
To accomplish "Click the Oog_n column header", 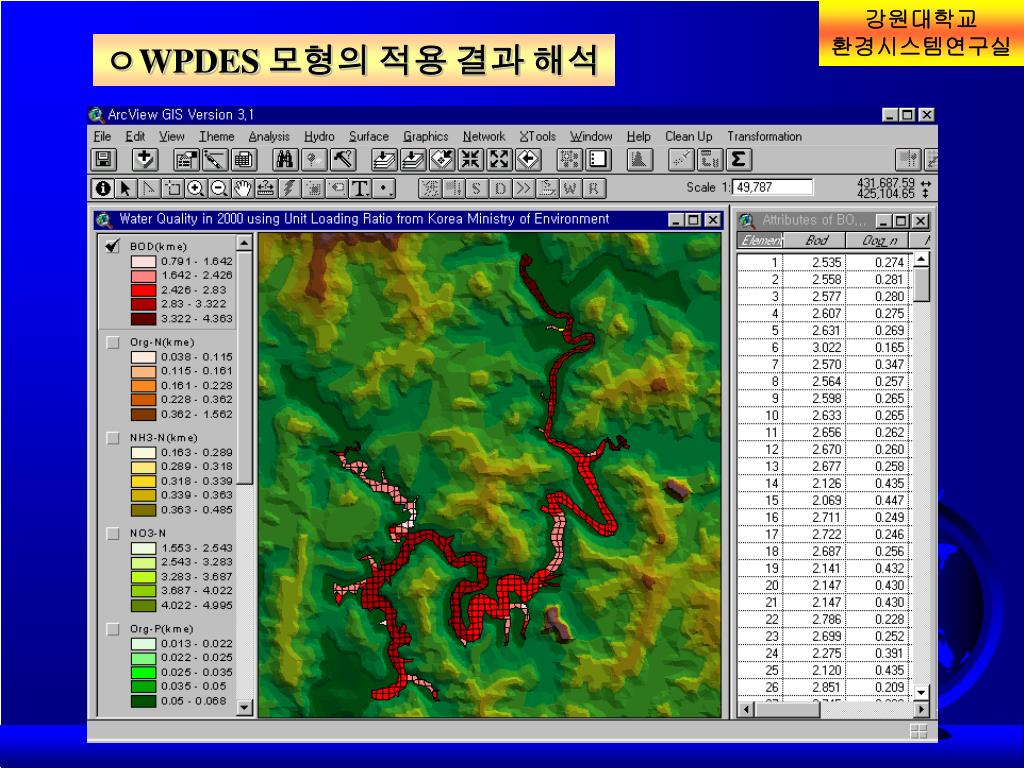I will tap(879, 240).
